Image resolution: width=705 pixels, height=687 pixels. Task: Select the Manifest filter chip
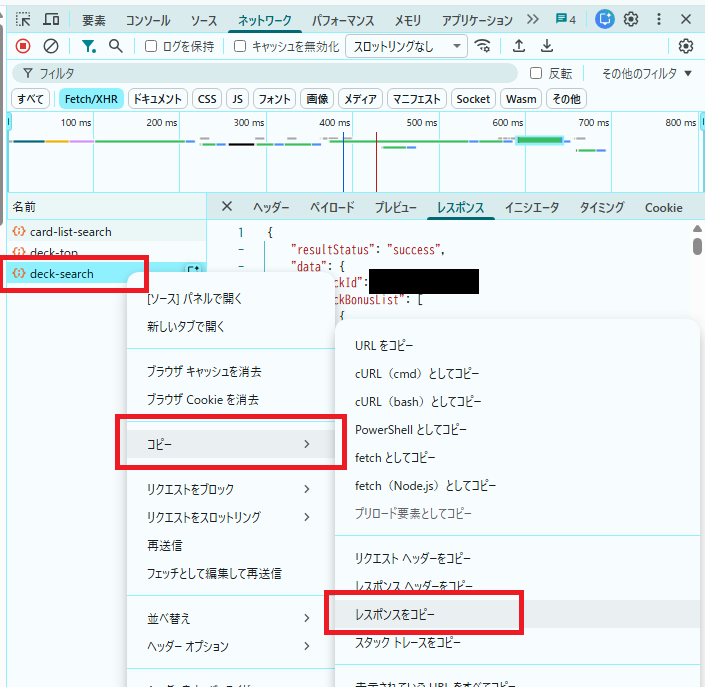tap(416, 99)
